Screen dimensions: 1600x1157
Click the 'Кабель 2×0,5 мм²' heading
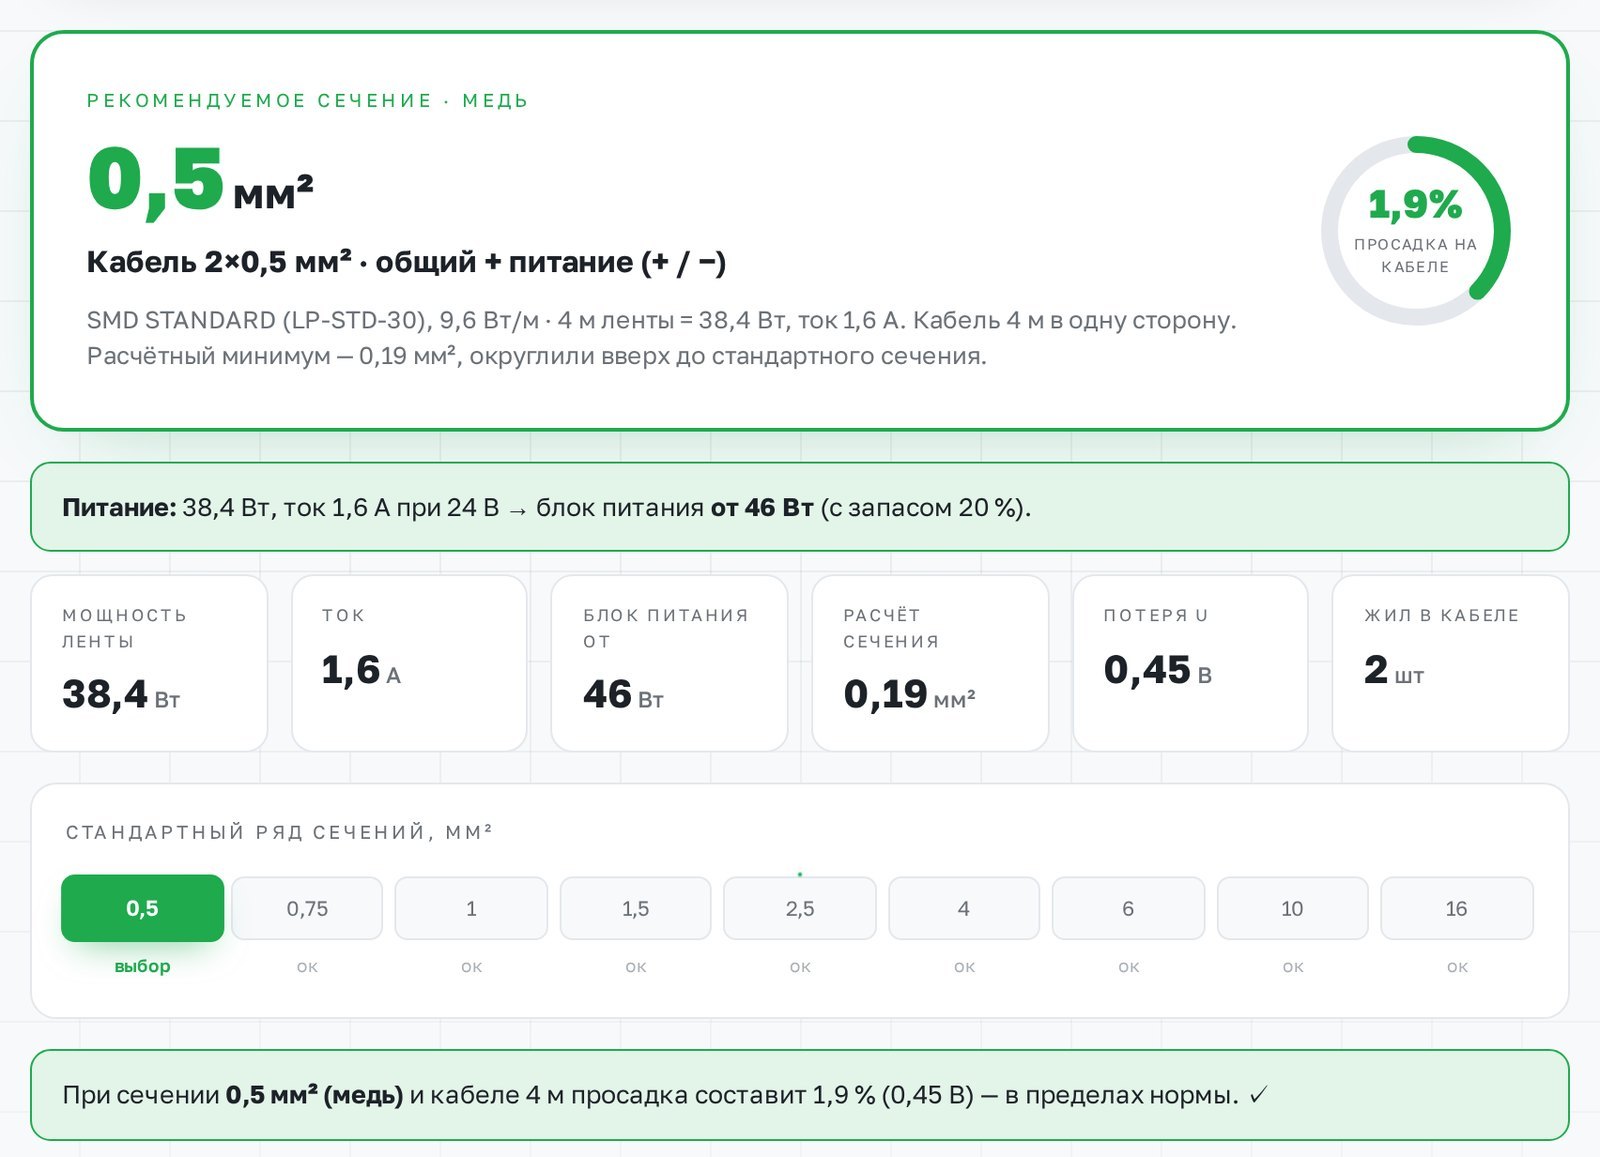[406, 262]
